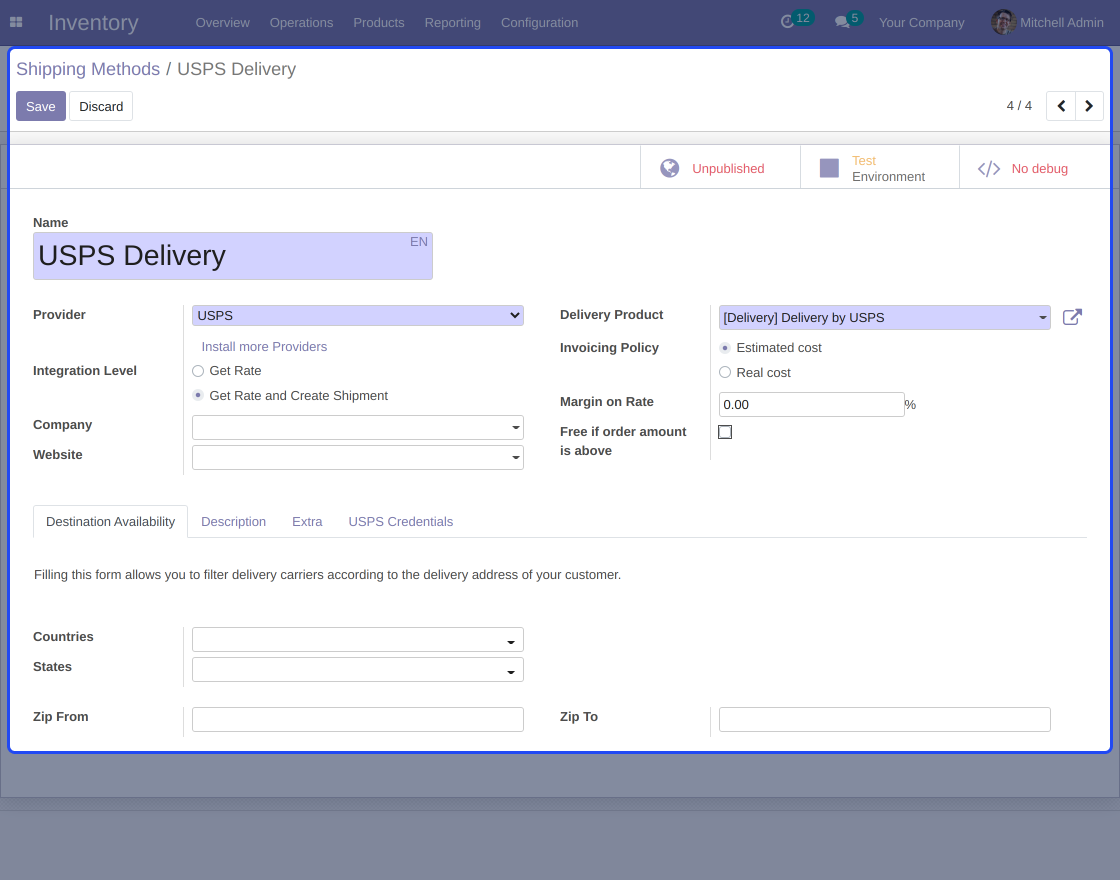
Task: Click the Margin on Rate field
Action: pyautogui.click(x=811, y=404)
